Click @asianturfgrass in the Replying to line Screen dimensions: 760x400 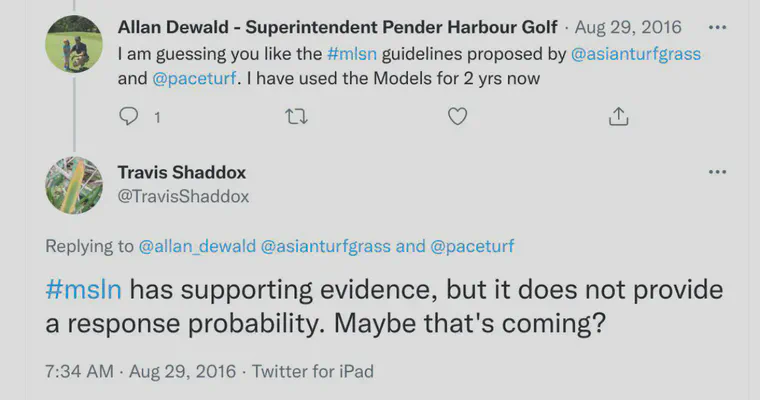pos(326,246)
